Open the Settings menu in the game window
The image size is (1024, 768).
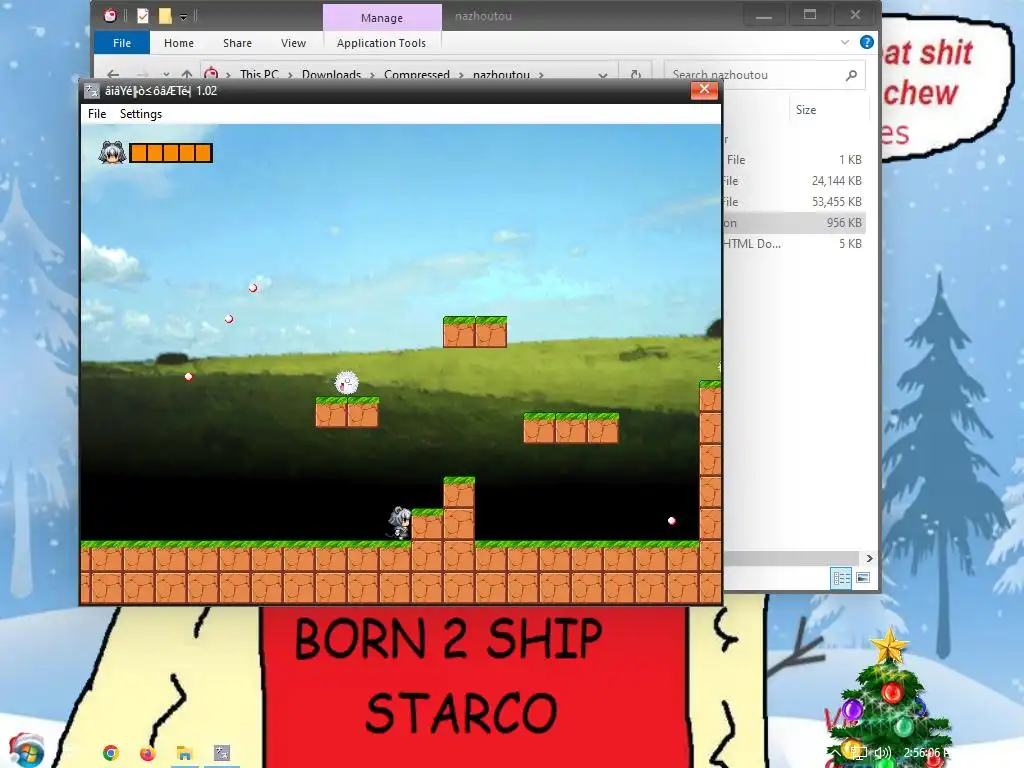pyautogui.click(x=140, y=114)
